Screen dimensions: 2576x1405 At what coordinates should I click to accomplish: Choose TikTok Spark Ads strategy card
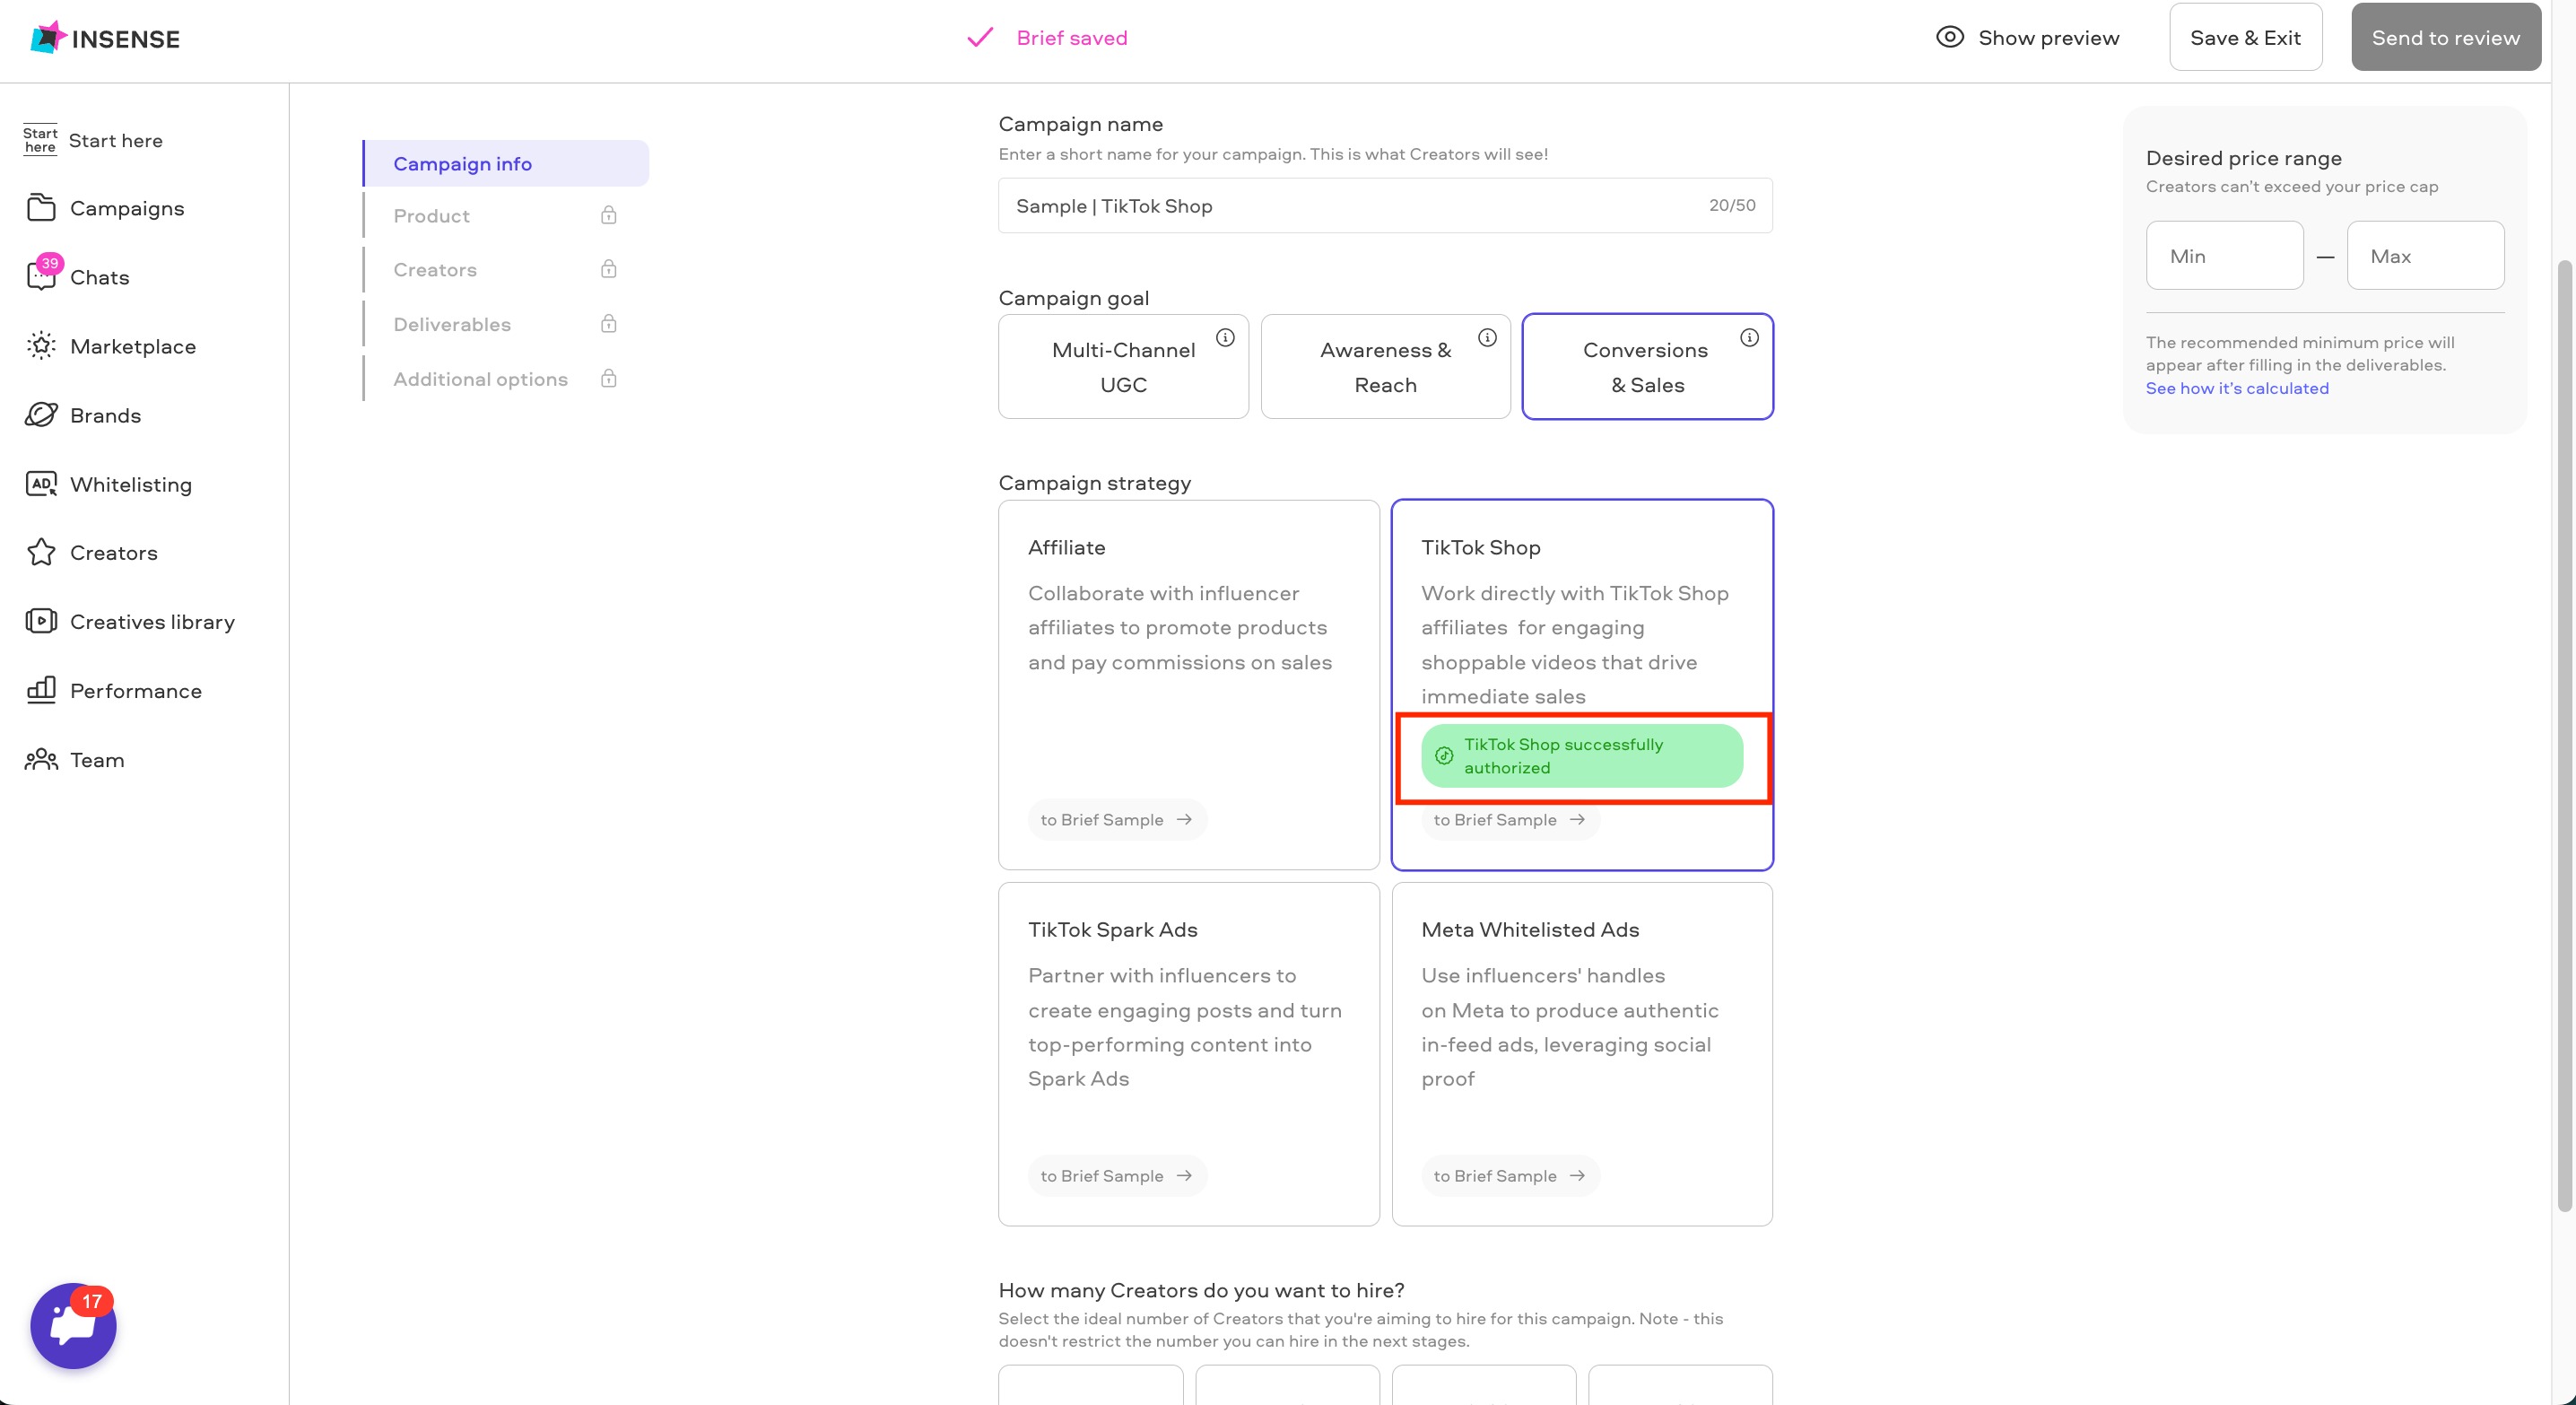[1188, 1054]
